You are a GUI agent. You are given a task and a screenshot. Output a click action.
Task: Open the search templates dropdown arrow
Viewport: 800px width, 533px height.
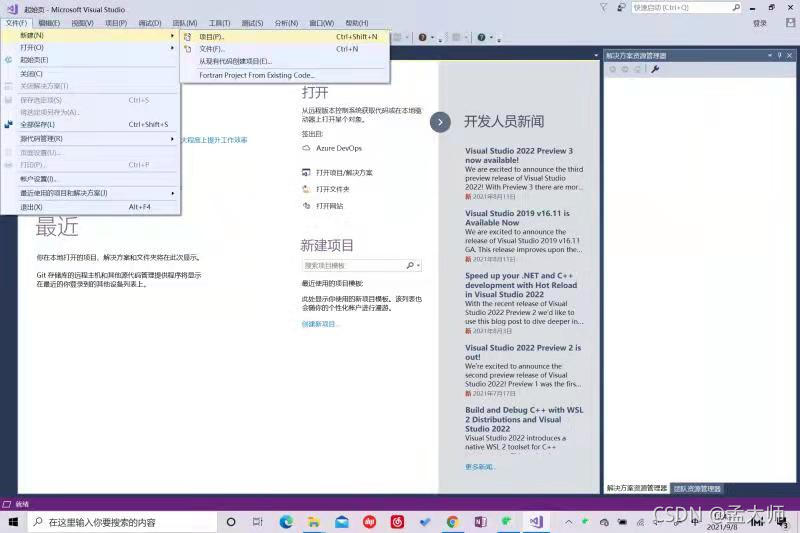(419, 266)
